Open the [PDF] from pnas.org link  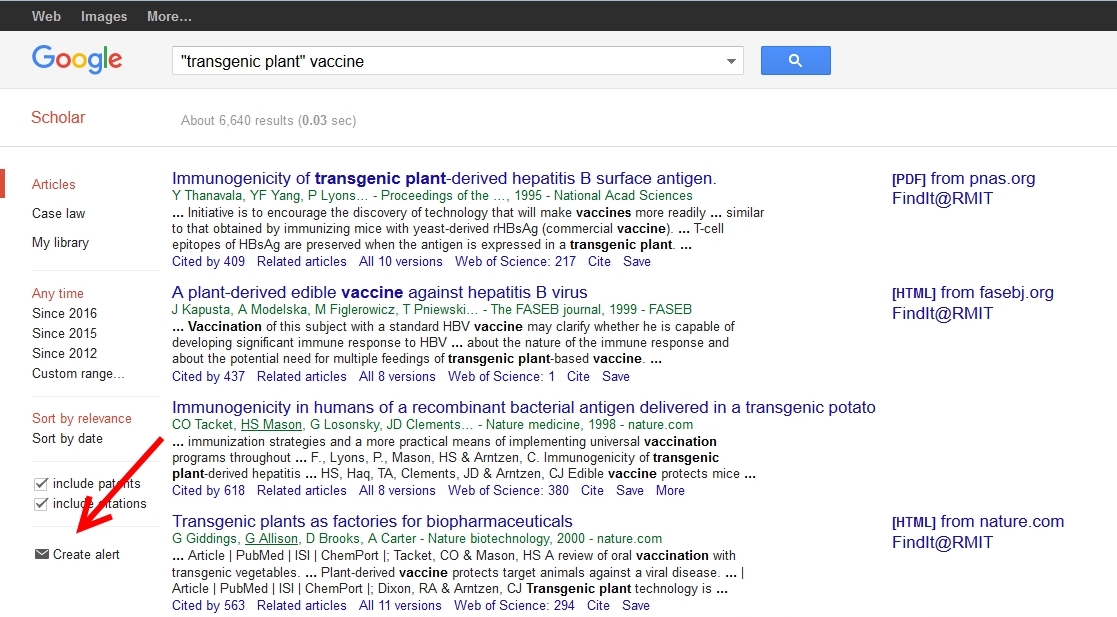(x=964, y=179)
